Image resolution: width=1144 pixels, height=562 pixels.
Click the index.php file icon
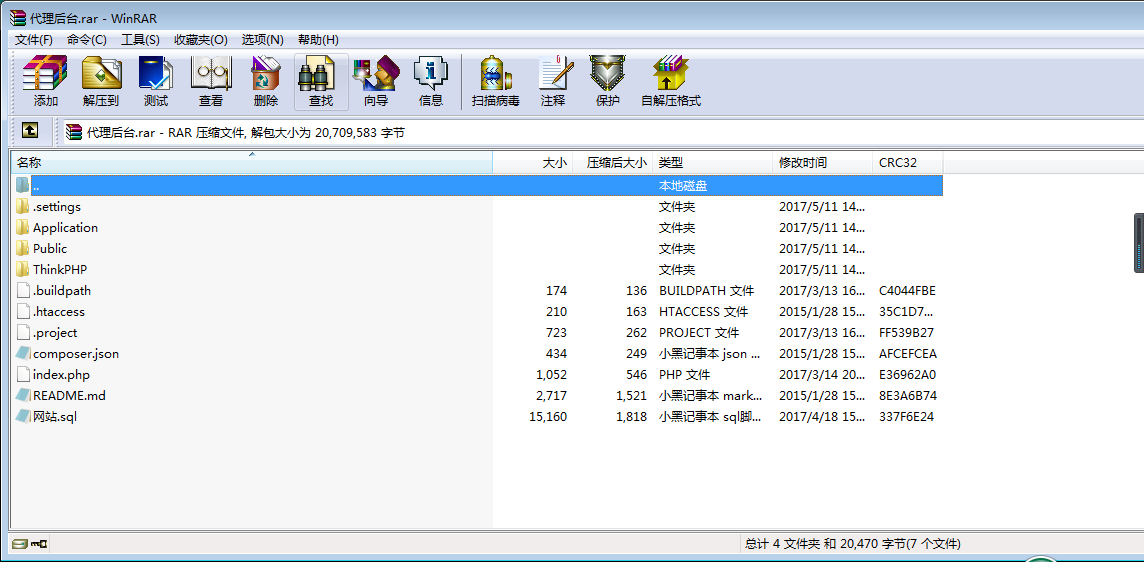(x=23, y=374)
